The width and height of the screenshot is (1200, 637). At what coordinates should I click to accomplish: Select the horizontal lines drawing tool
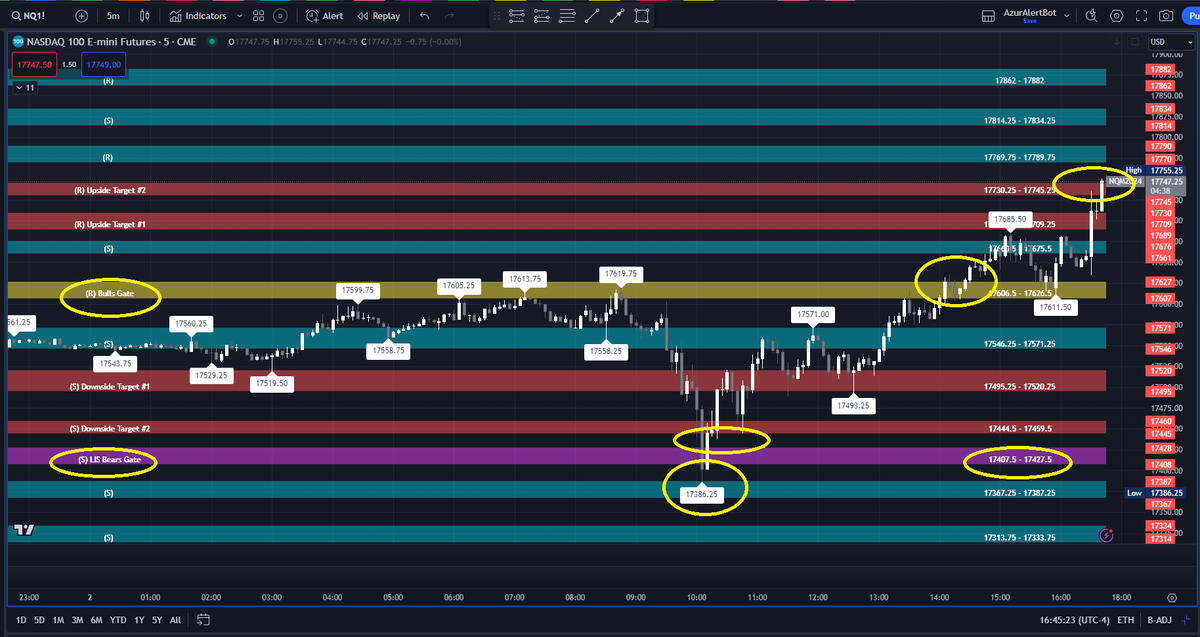567,15
